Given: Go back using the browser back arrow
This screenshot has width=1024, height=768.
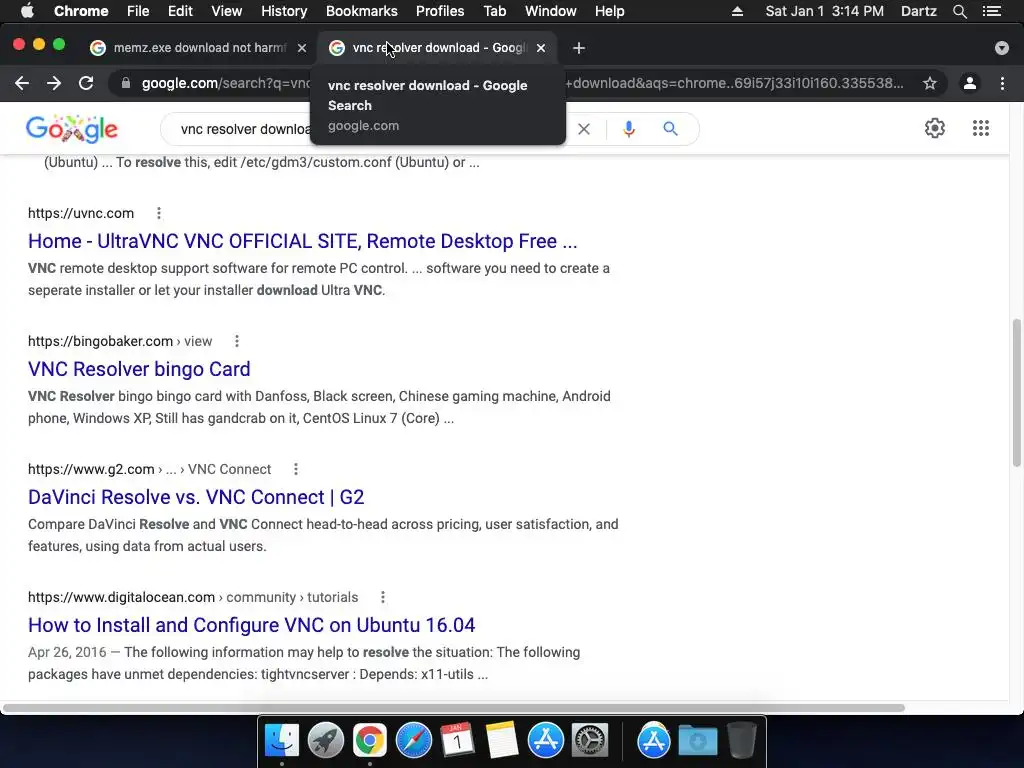Looking at the screenshot, I should 22,83.
